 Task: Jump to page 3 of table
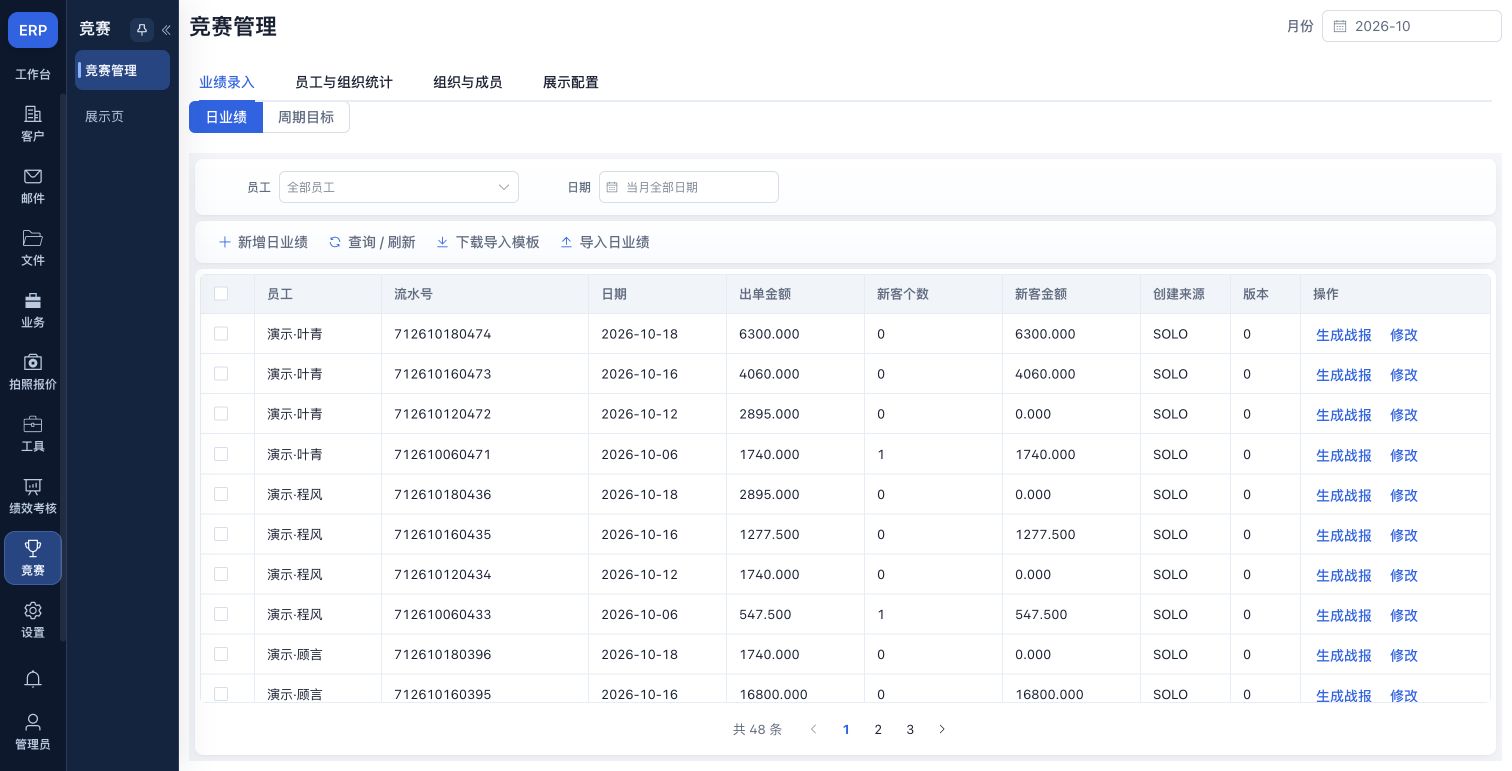910,730
